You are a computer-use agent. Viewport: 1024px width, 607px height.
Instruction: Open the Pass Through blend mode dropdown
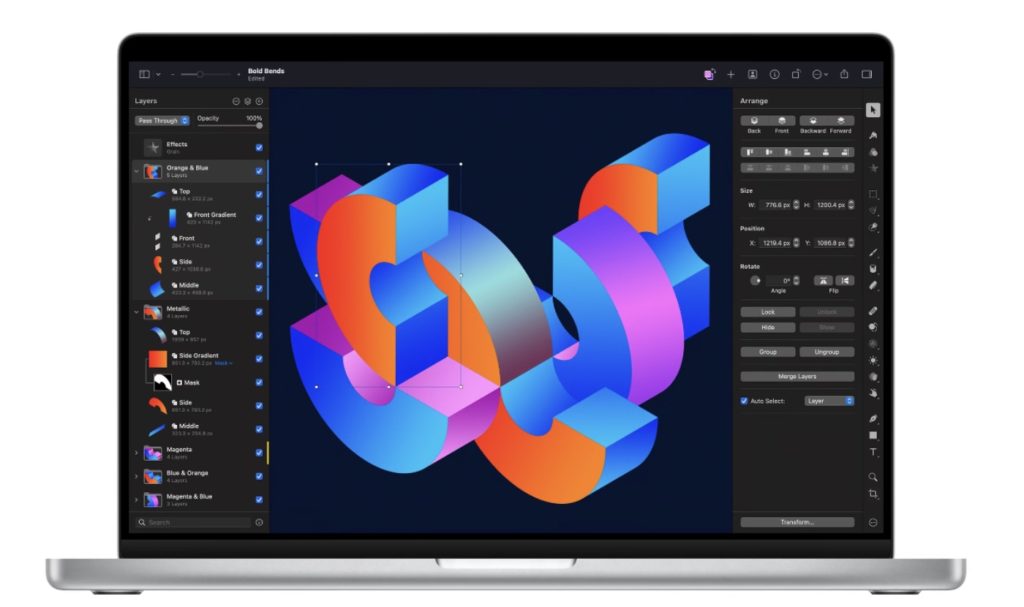[x=162, y=121]
